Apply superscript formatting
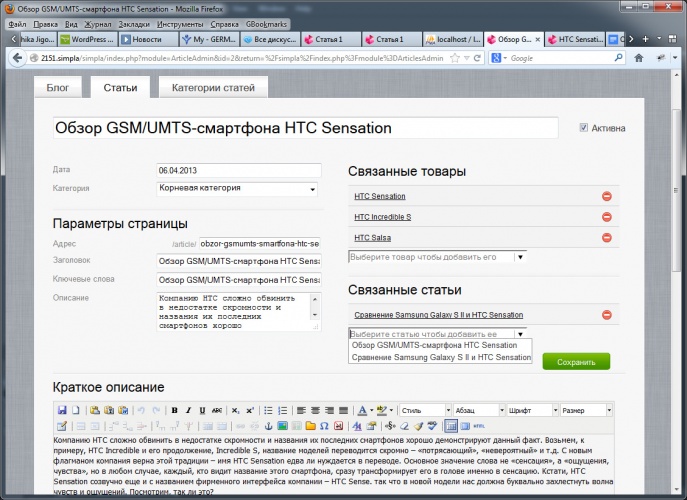Screen dimensions: 687x500 (250, 411)
